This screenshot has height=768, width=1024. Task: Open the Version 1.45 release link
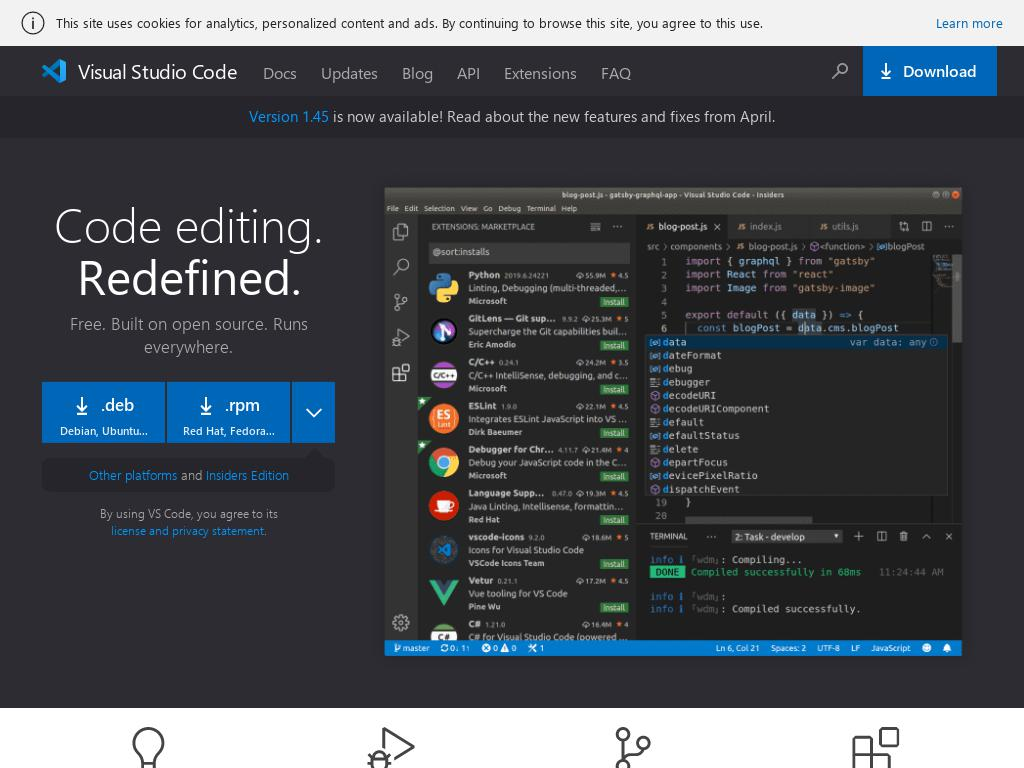[288, 117]
